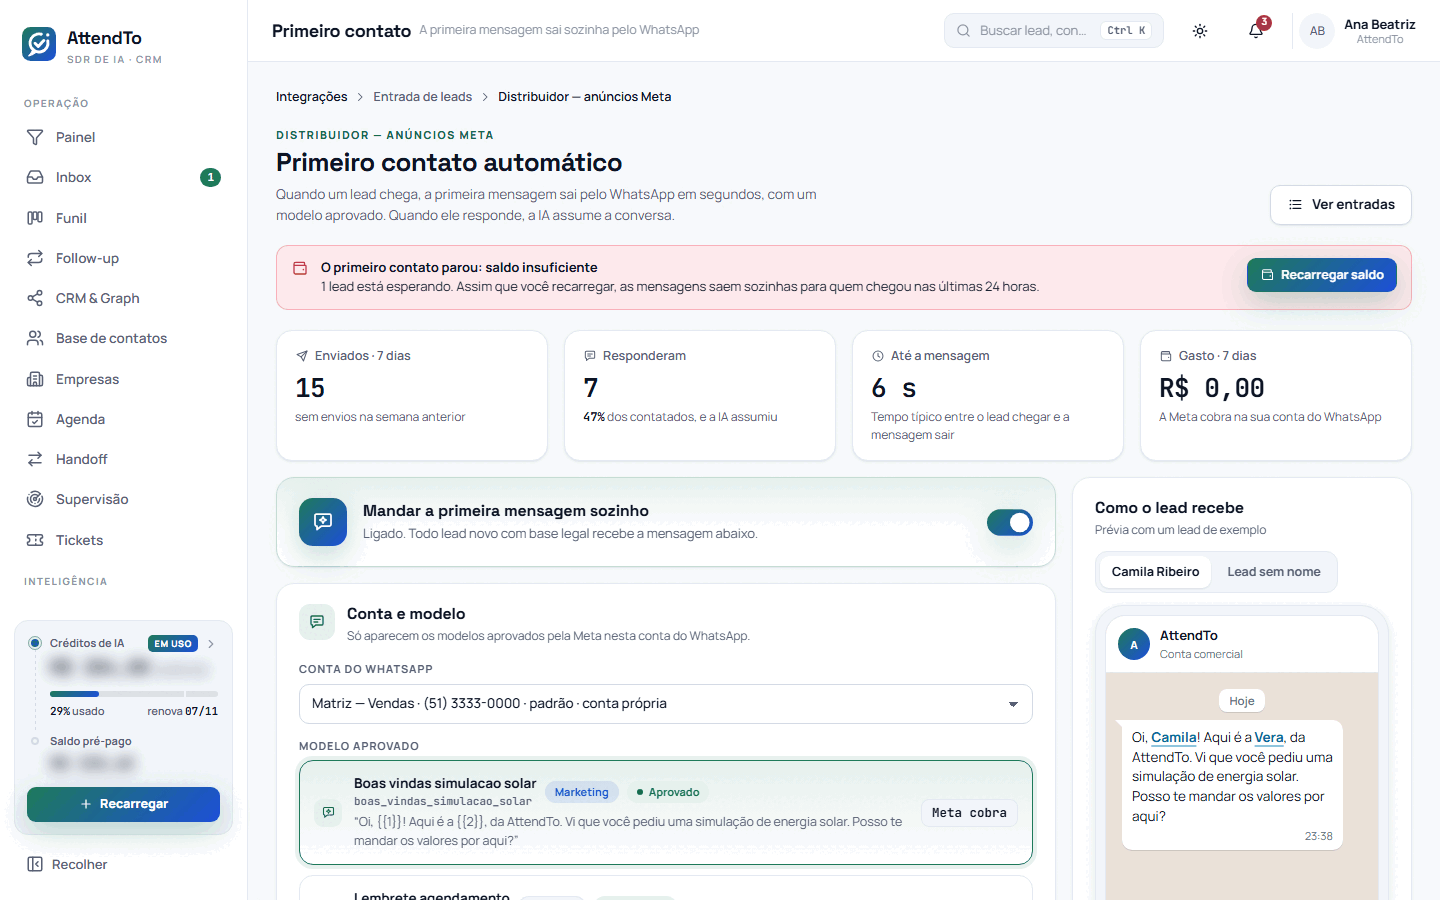The width and height of the screenshot is (1440, 900).
Task: Click the Responderam value 7
Action: click(591, 388)
